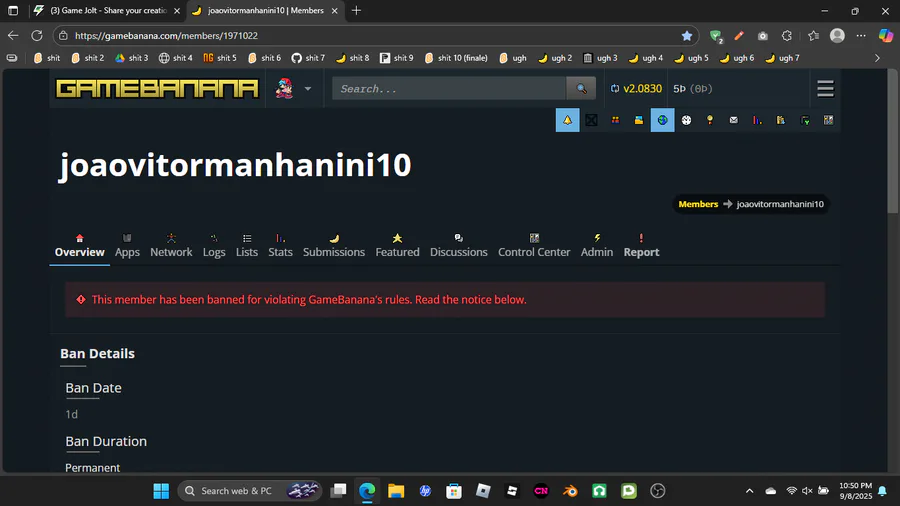Open the hamburger menu on GameBanana
The image size is (900, 506).
click(825, 88)
